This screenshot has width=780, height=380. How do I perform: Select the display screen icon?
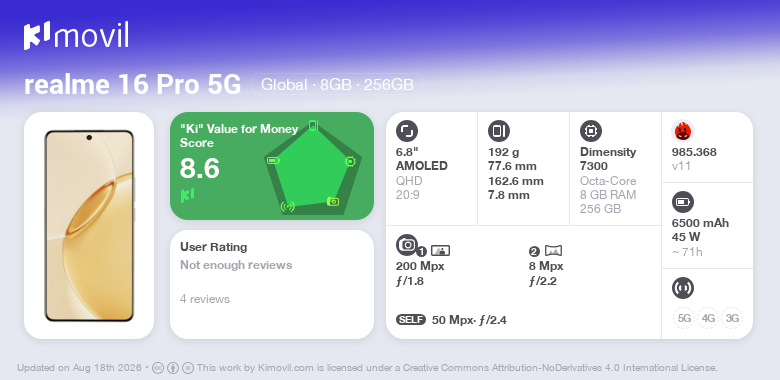coord(406,131)
